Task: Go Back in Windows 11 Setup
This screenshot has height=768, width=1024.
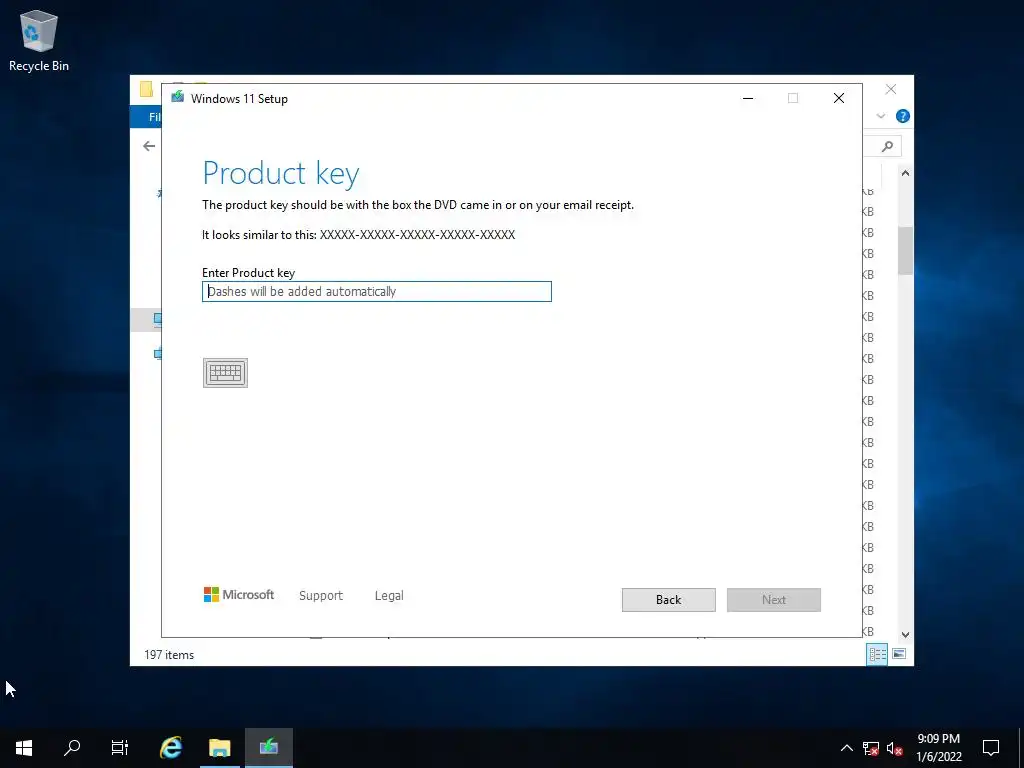Action: coord(668,600)
